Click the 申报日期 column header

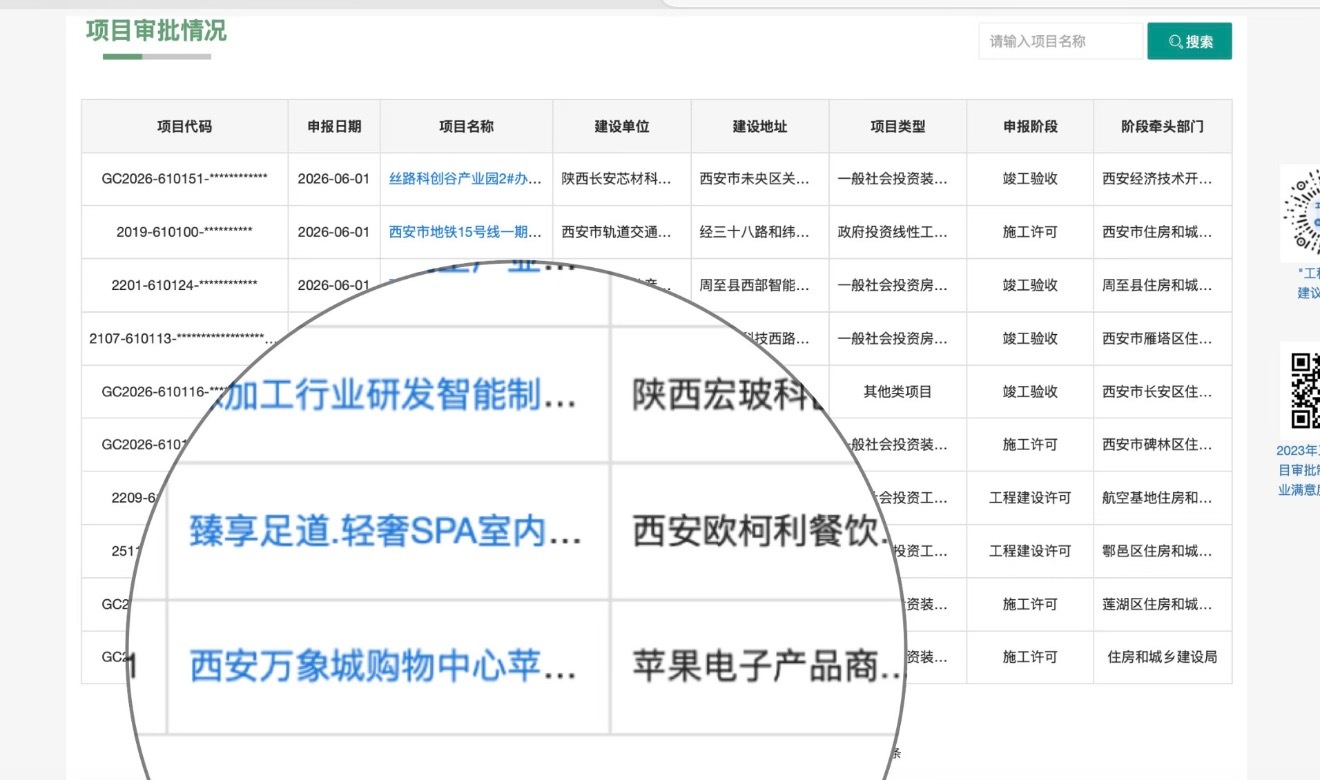(334, 127)
